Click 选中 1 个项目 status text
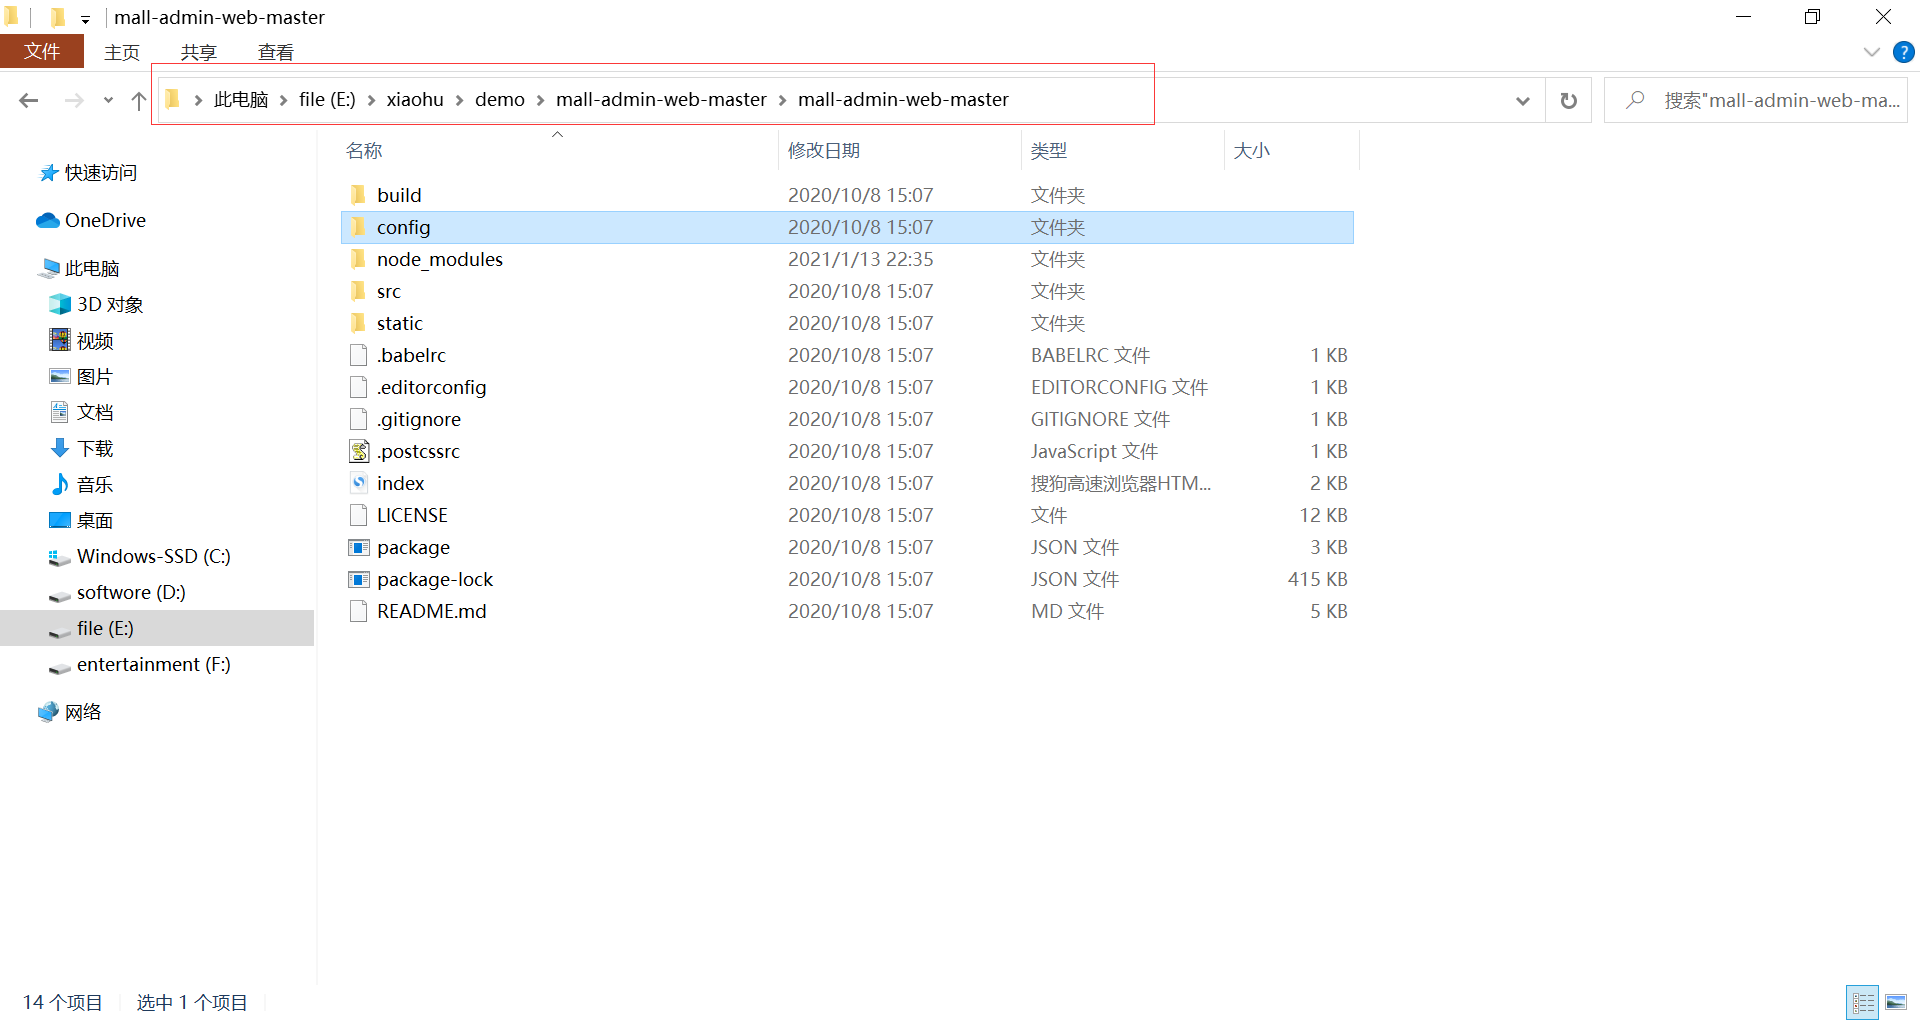Screen dimensions: 1920x1020 pyautogui.click(x=192, y=1002)
